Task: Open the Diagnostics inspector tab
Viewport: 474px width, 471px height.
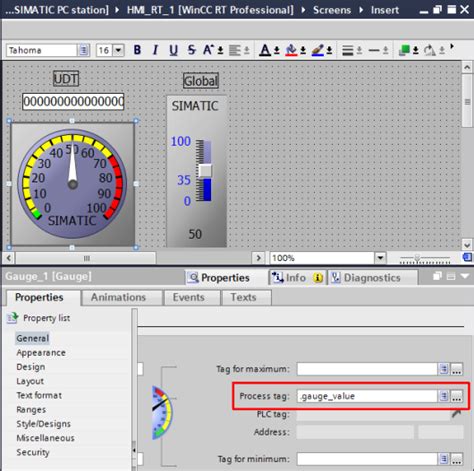Action: coord(373,278)
